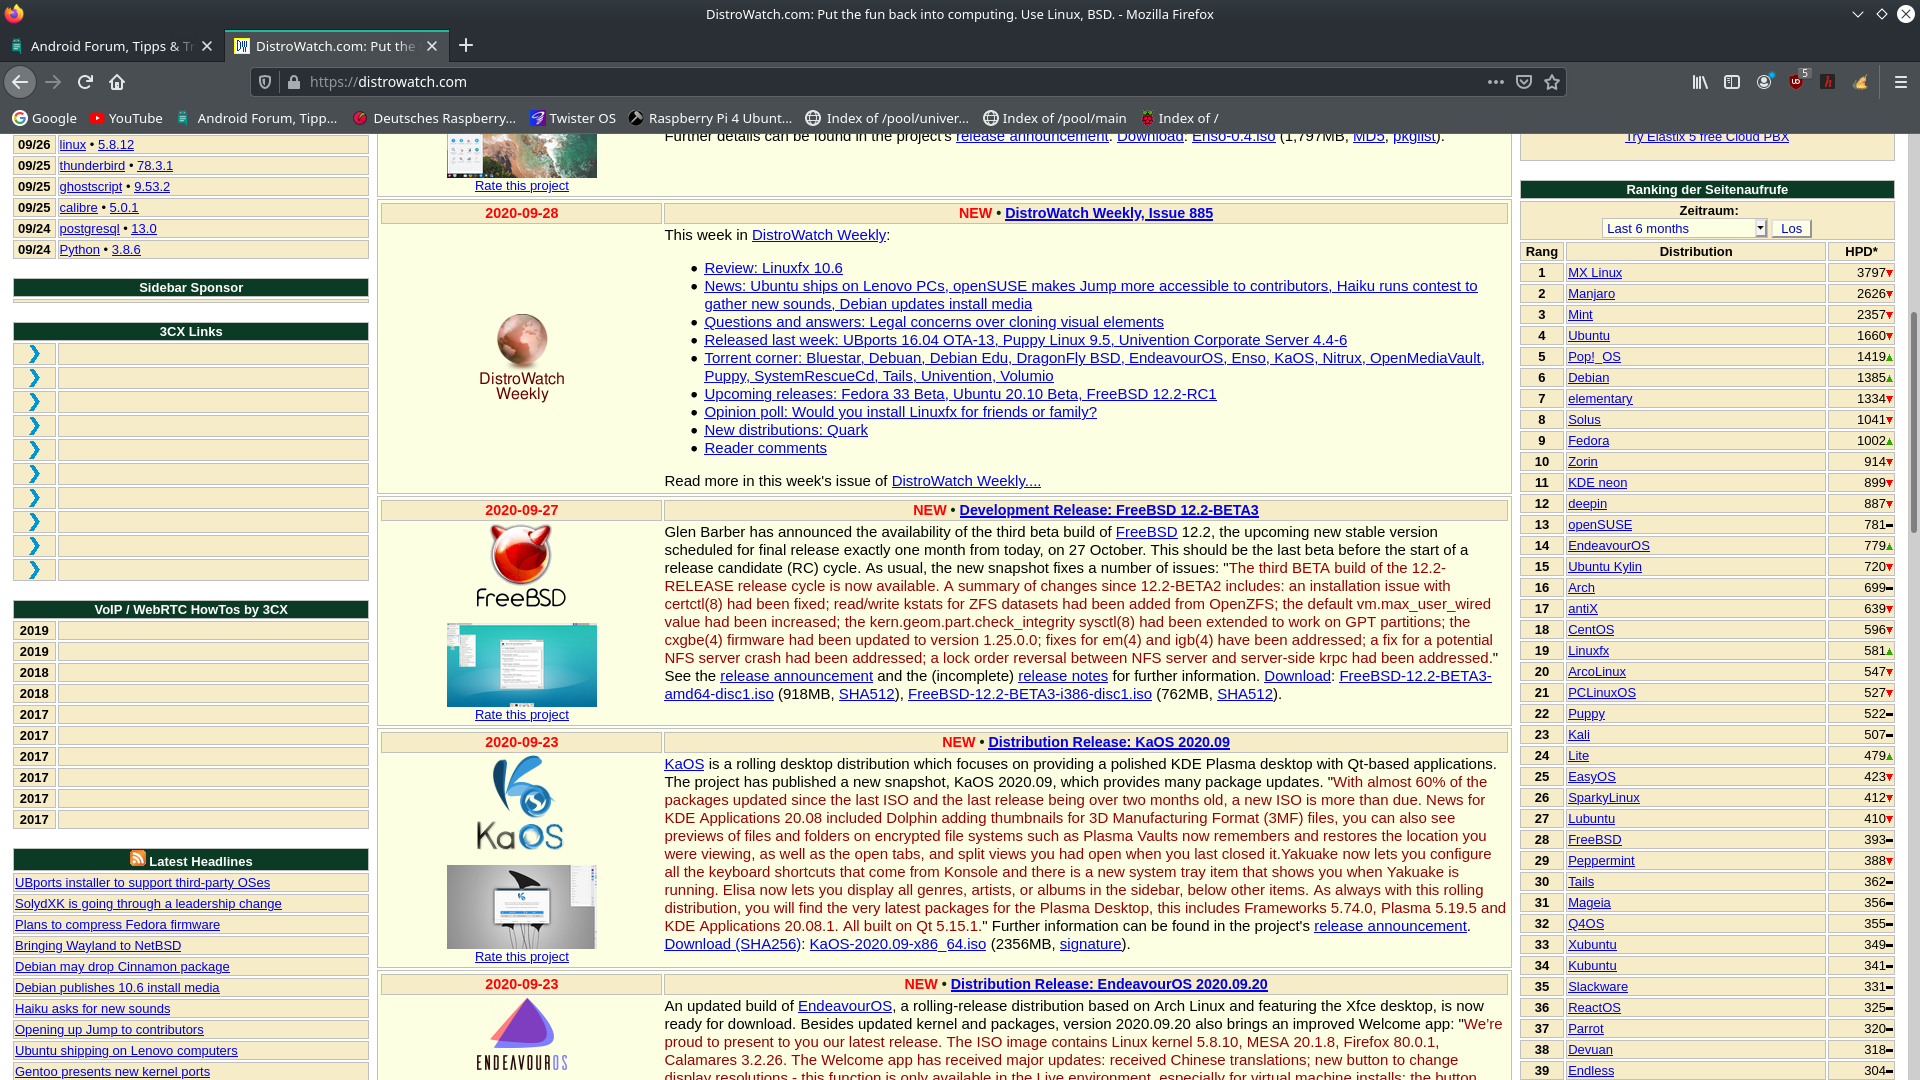Image resolution: width=1920 pixels, height=1080 pixels.
Task: Open the uBlock Origin extension popup
Action: coord(1797,82)
